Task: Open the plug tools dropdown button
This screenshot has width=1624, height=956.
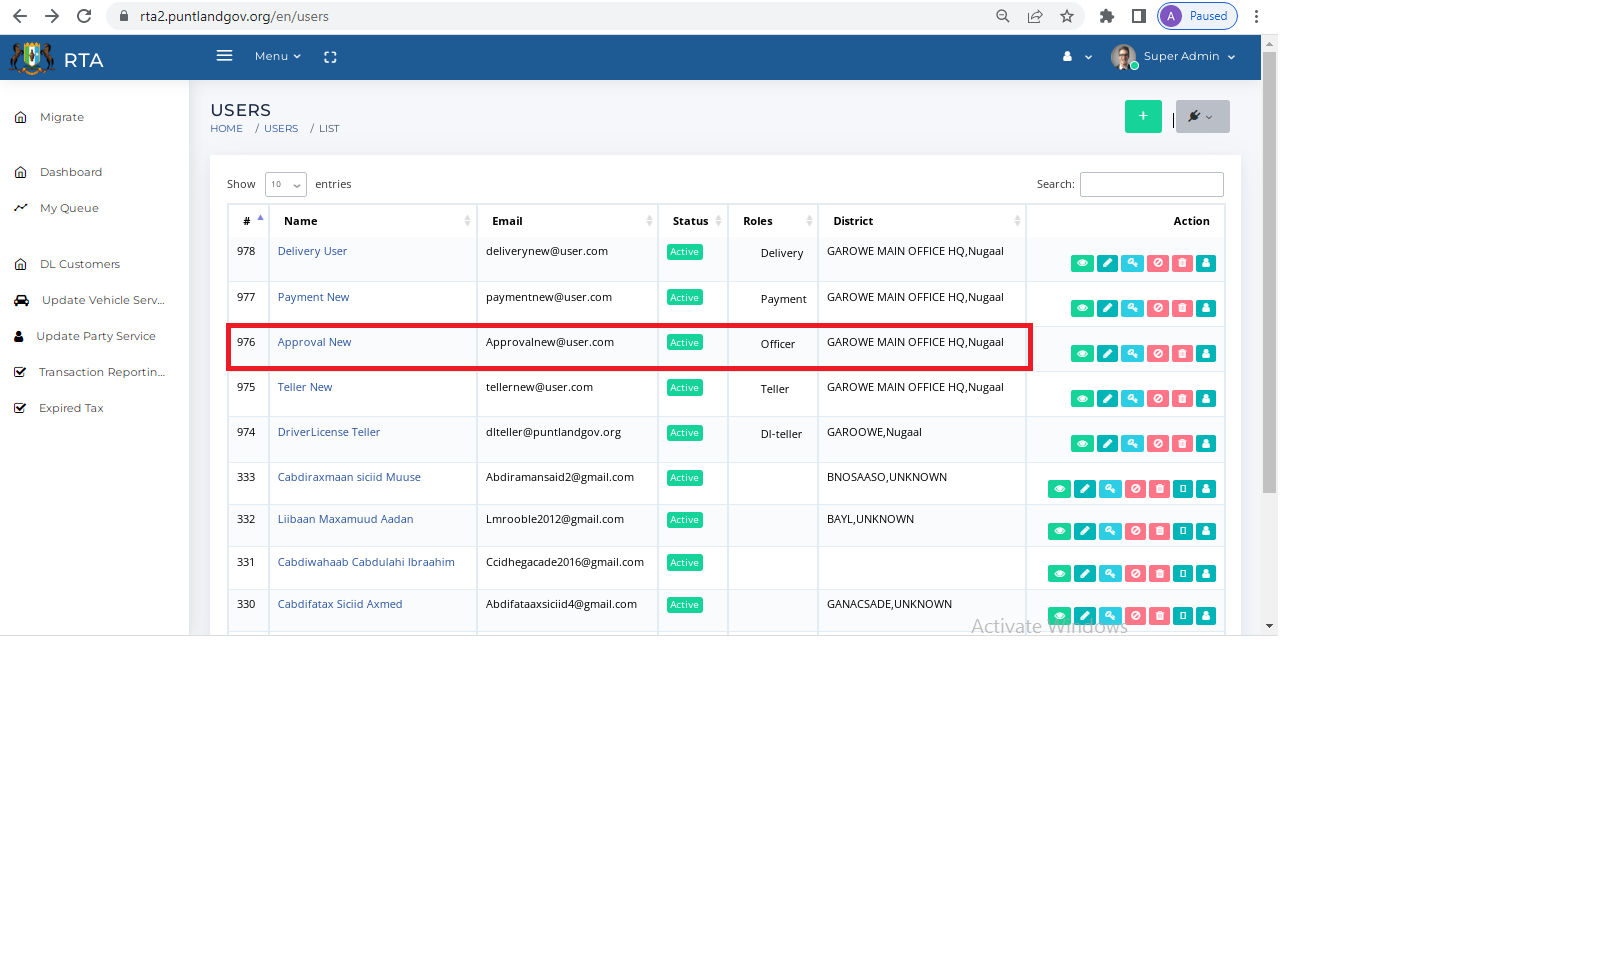Action: coord(1202,116)
